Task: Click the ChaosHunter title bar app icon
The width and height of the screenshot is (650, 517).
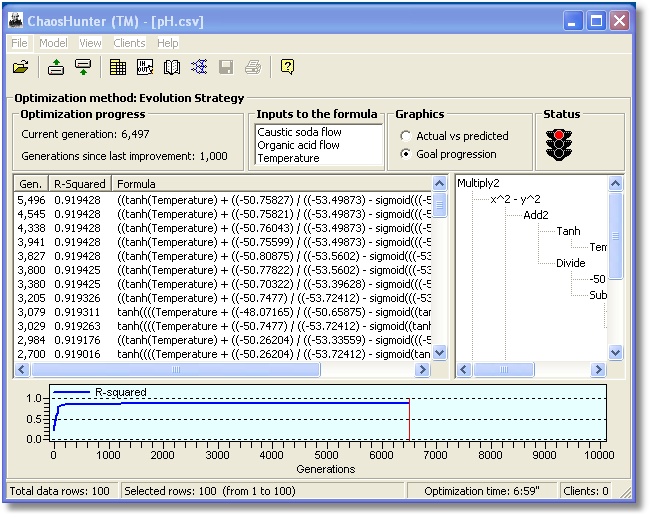Action: pyautogui.click(x=16, y=20)
